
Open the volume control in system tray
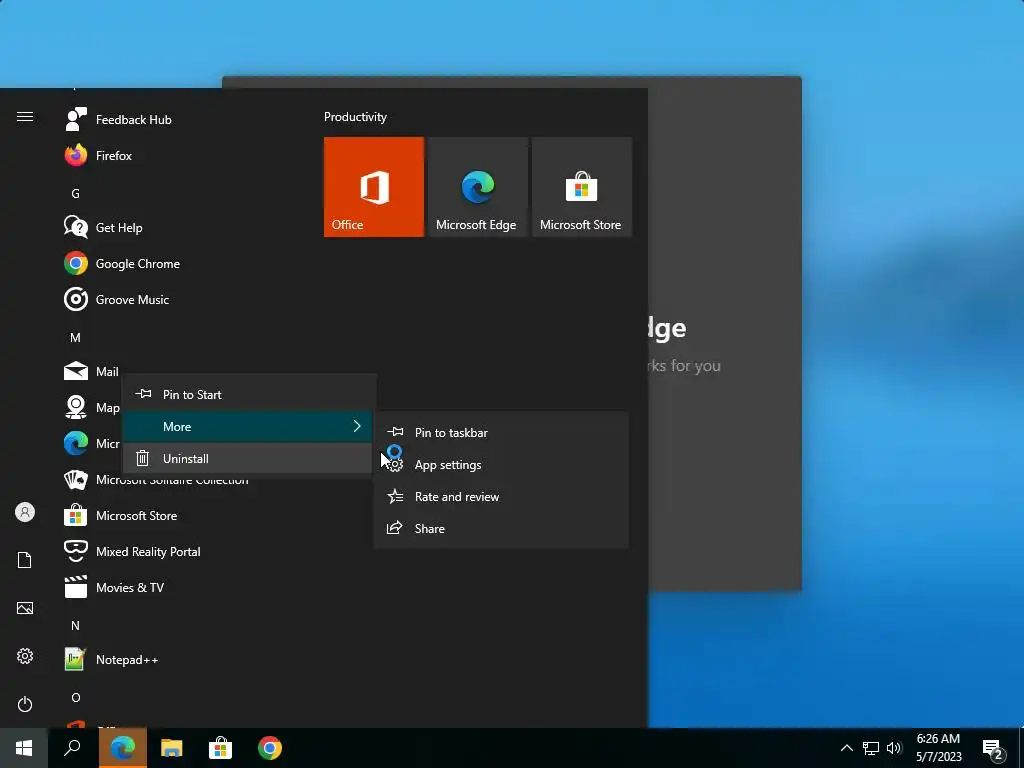tap(894, 748)
